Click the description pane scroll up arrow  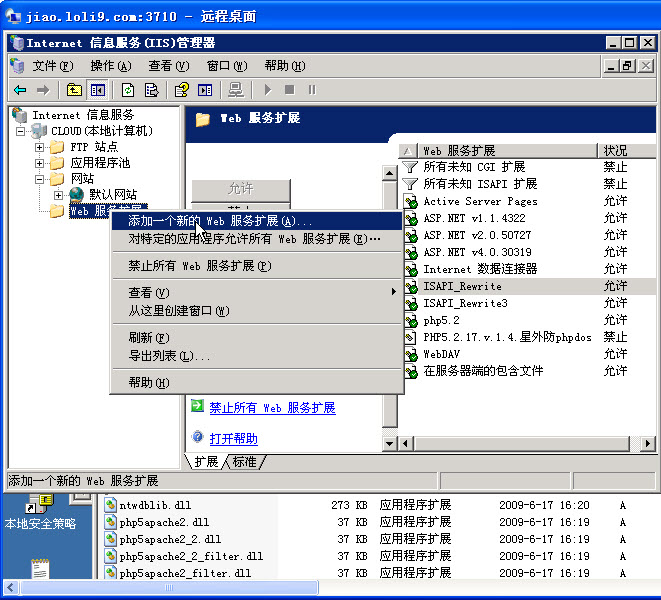(390, 173)
